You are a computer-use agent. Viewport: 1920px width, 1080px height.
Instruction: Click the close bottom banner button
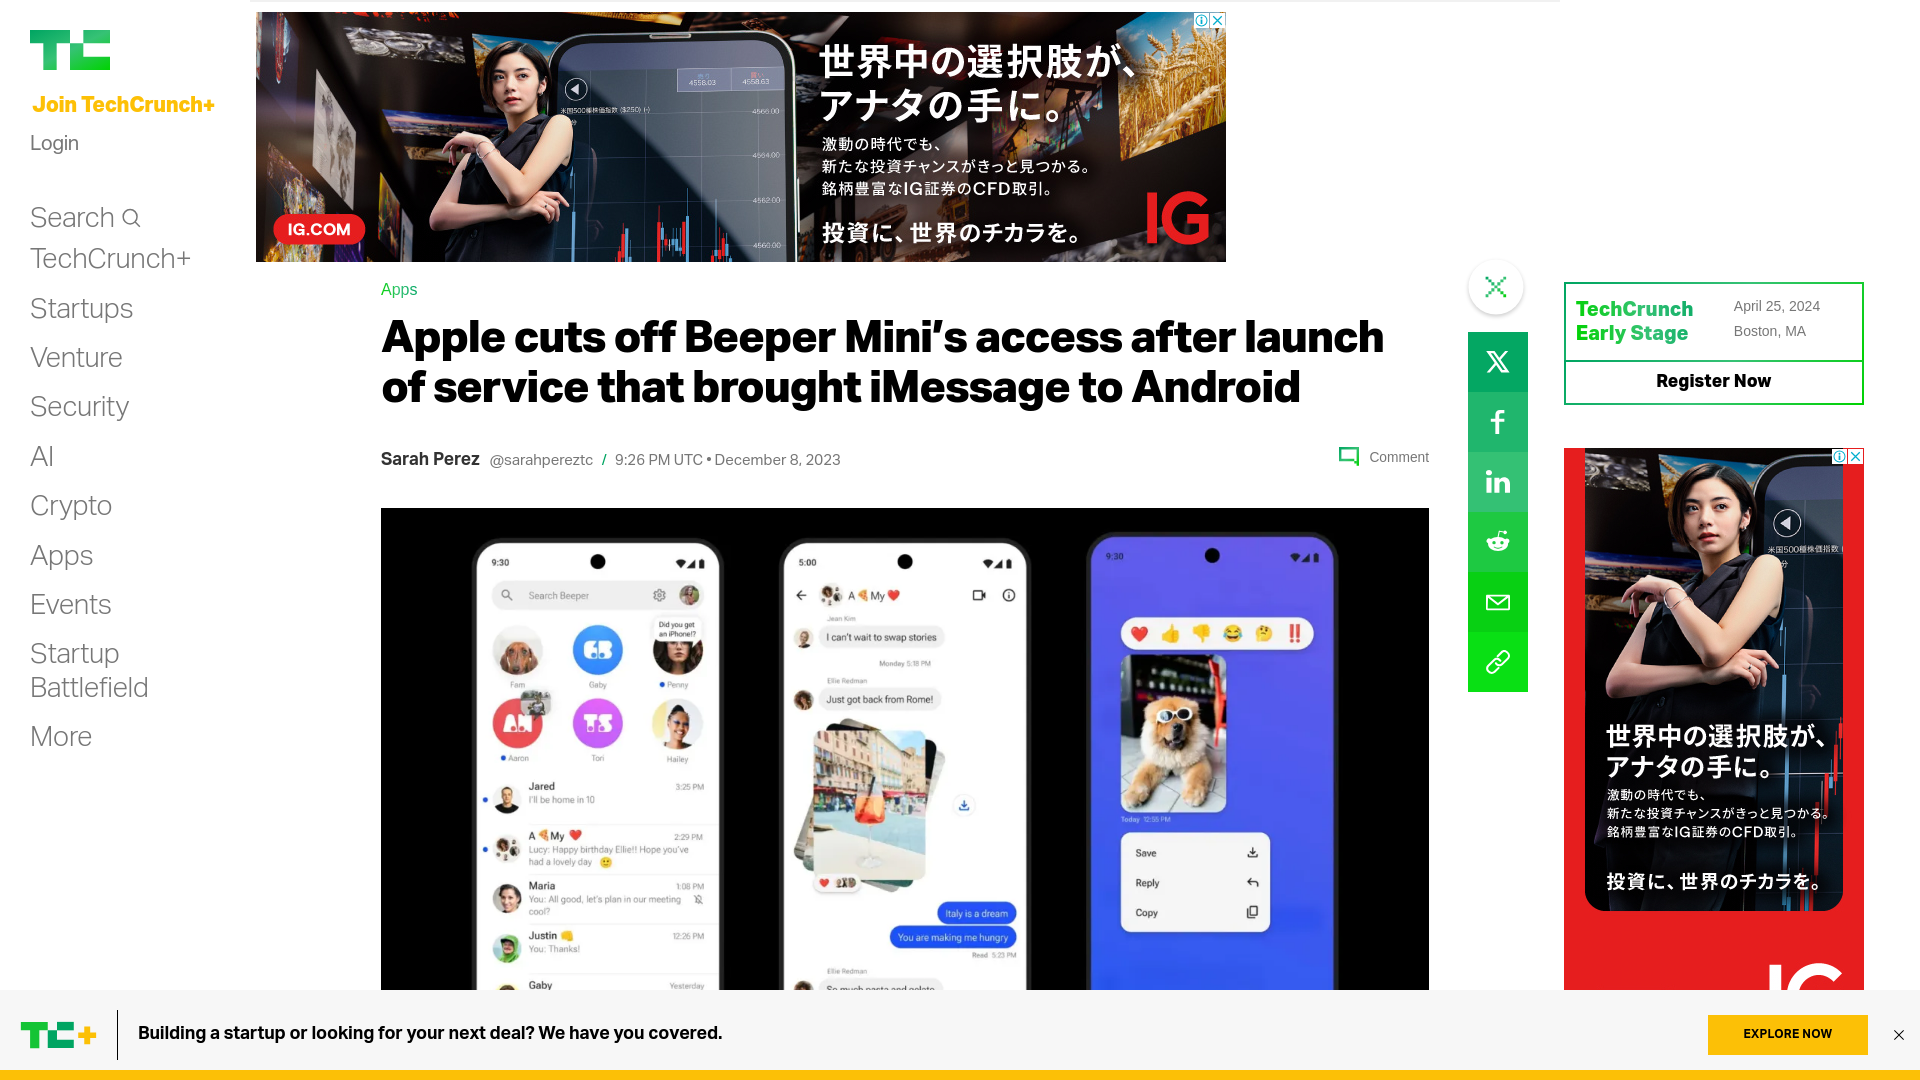click(x=1899, y=1035)
